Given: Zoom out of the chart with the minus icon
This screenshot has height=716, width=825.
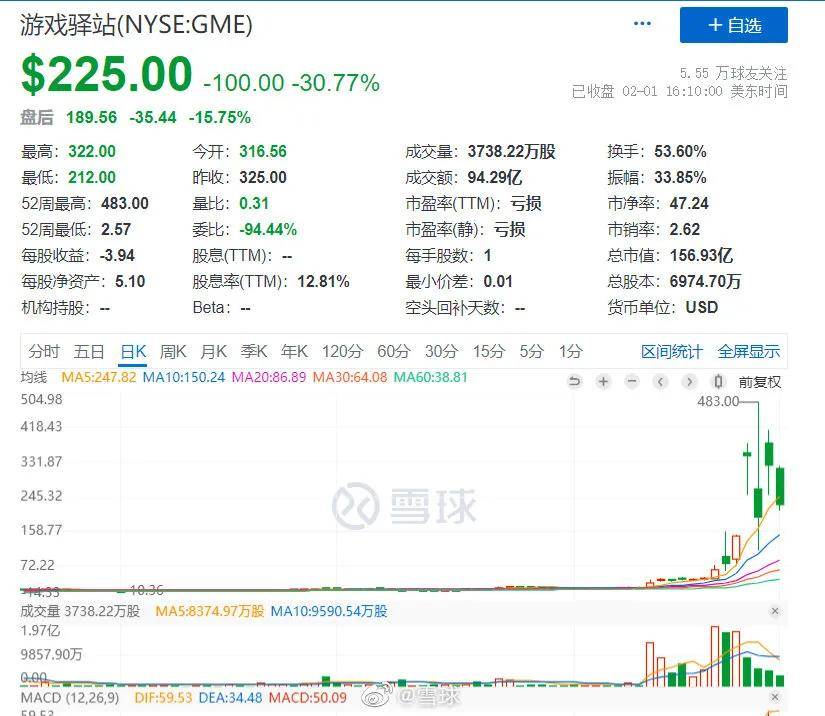Looking at the screenshot, I should coord(631,382).
